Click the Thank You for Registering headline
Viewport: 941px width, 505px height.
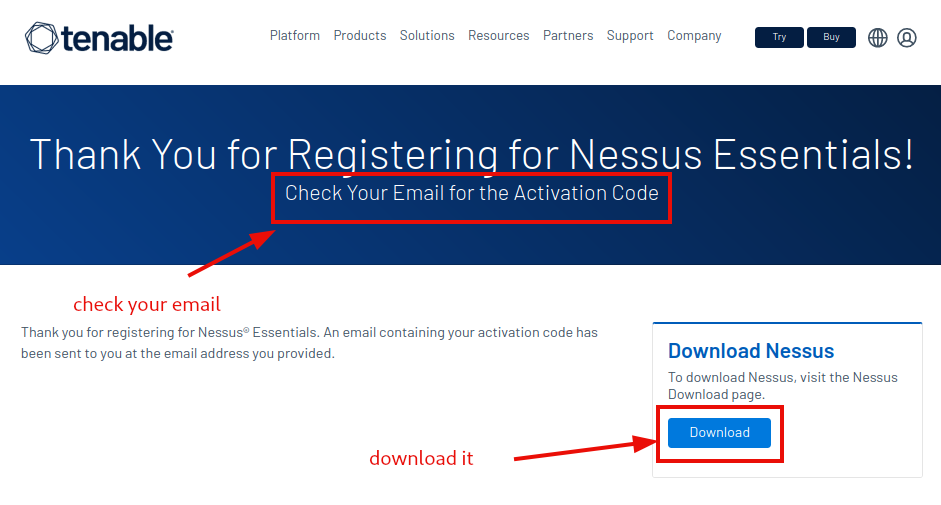tap(471, 154)
